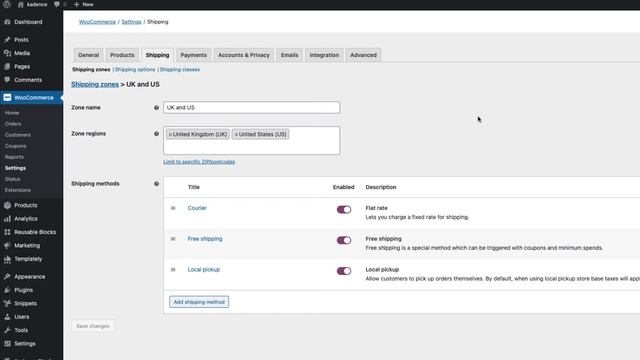This screenshot has width=640, height=360.
Task: Remove United States (US) region tag
Action: pyautogui.click(x=236, y=134)
